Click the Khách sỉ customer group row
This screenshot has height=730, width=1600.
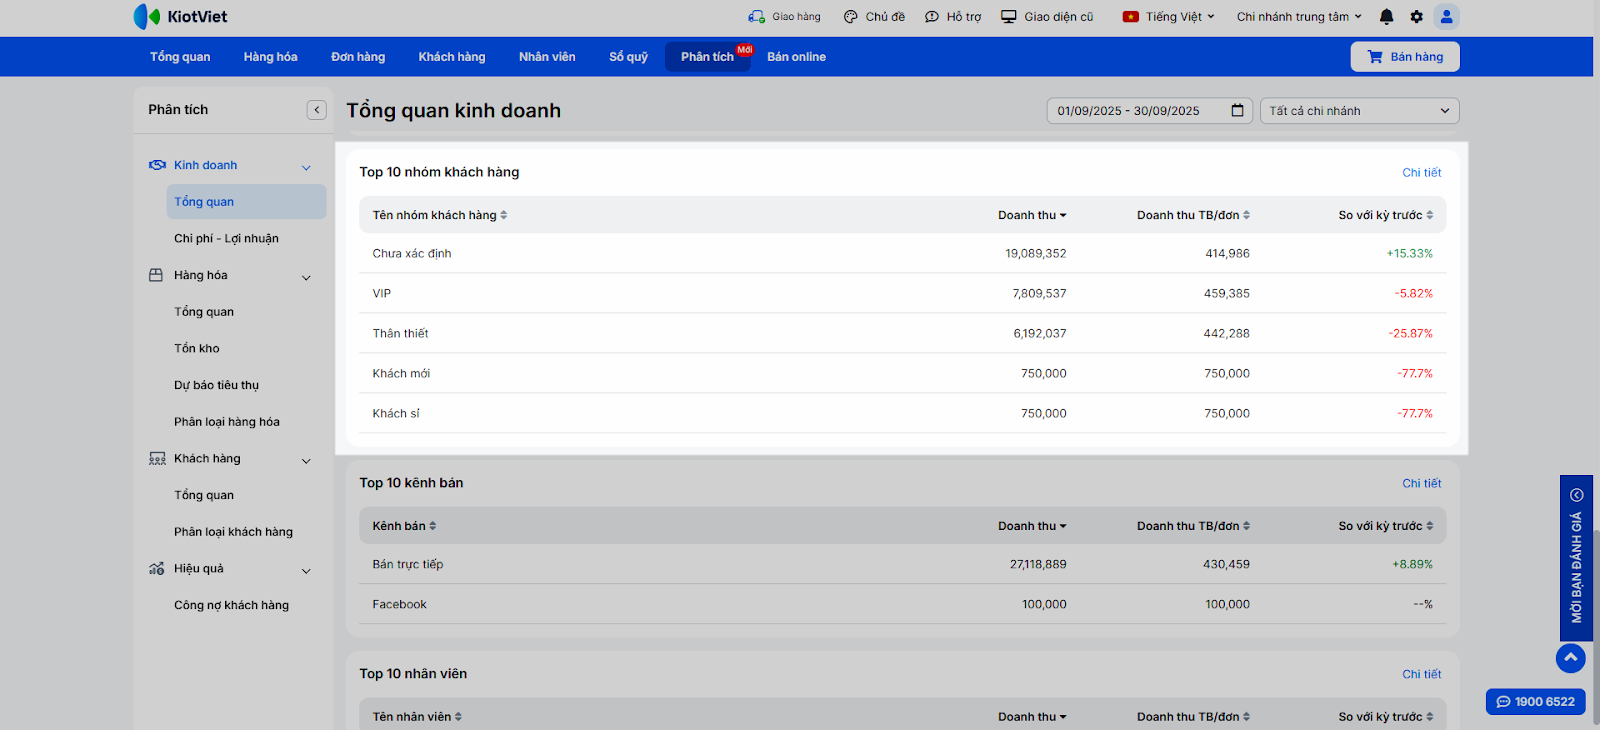(x=903, y=414)
